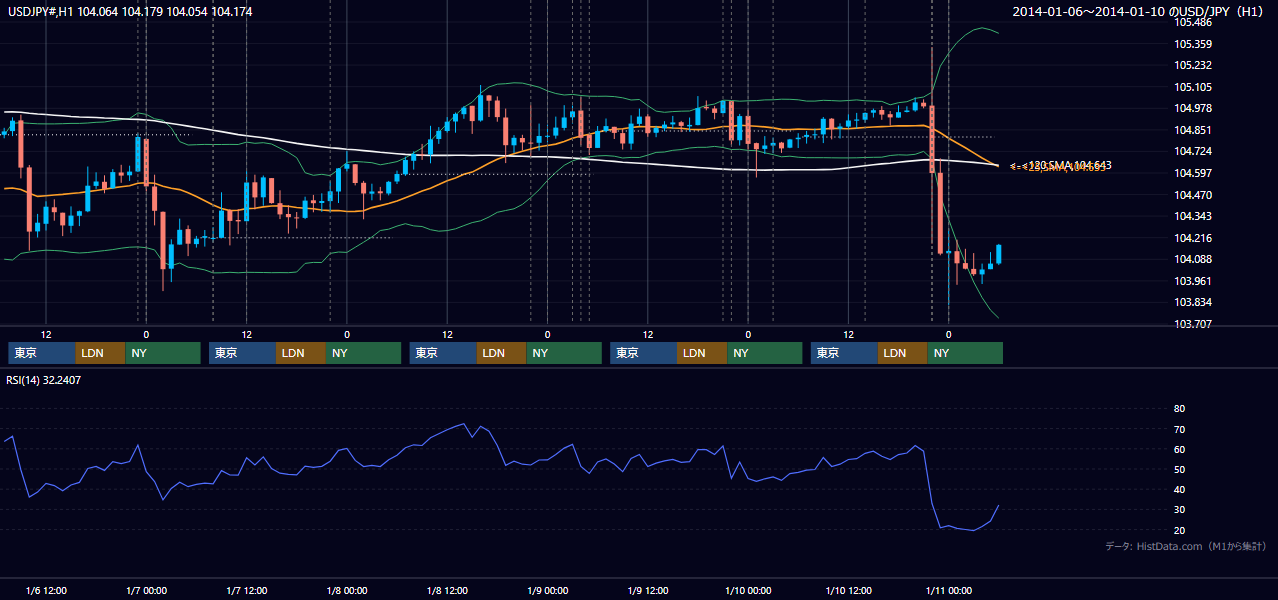Click the RSI 60 level label
The width and height of the screenshot is (1278, 600).
tap(1179, 449)
